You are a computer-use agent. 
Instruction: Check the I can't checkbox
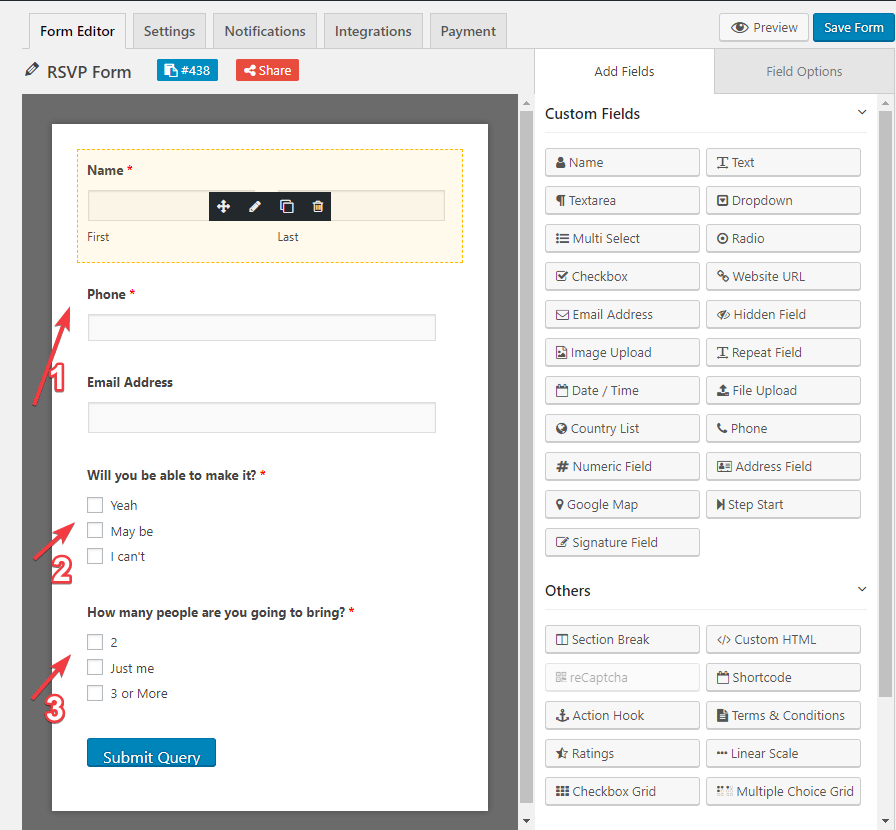click(95, 556)
